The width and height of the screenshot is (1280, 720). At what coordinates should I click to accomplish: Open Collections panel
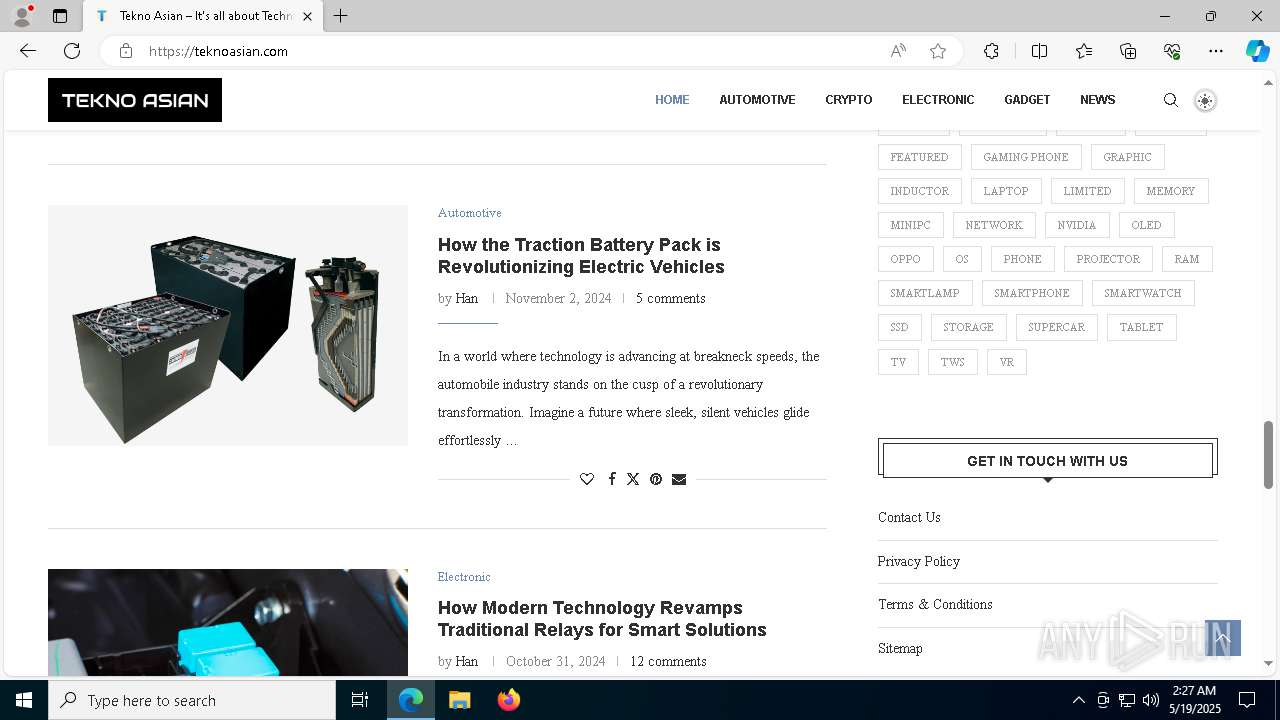[x=1128, y=51]
